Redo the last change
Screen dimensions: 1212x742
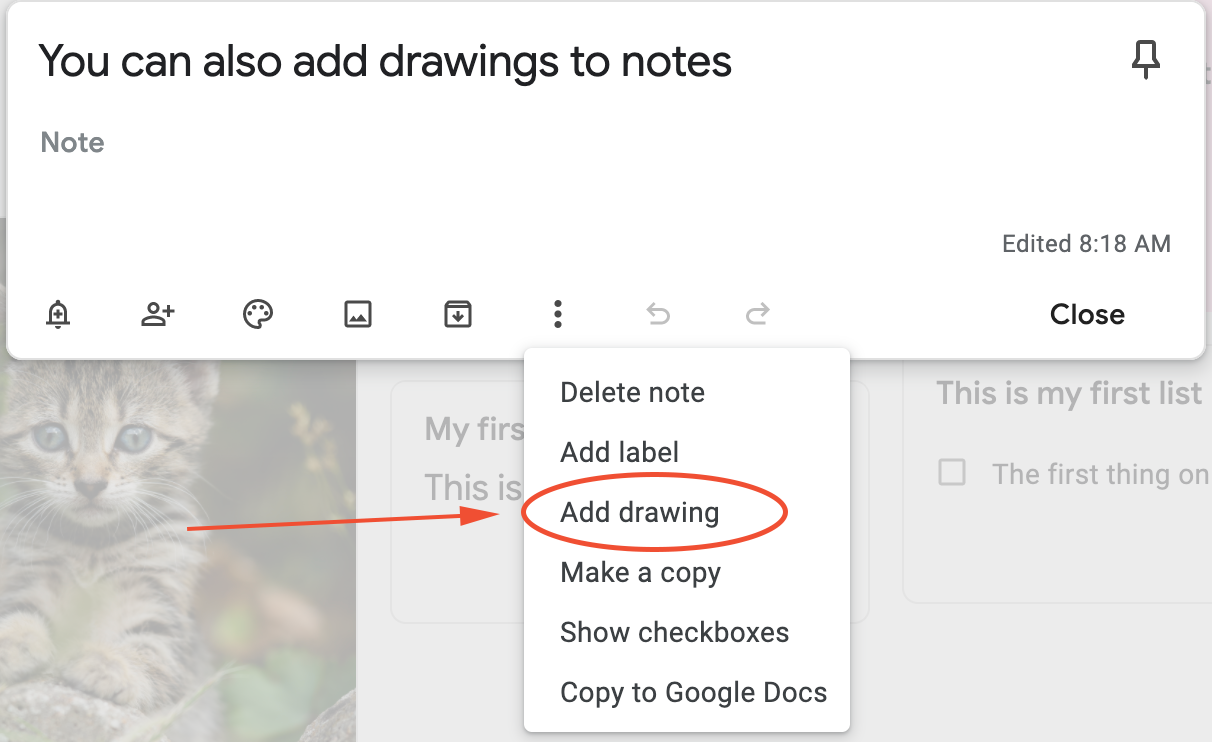(757, 314)
